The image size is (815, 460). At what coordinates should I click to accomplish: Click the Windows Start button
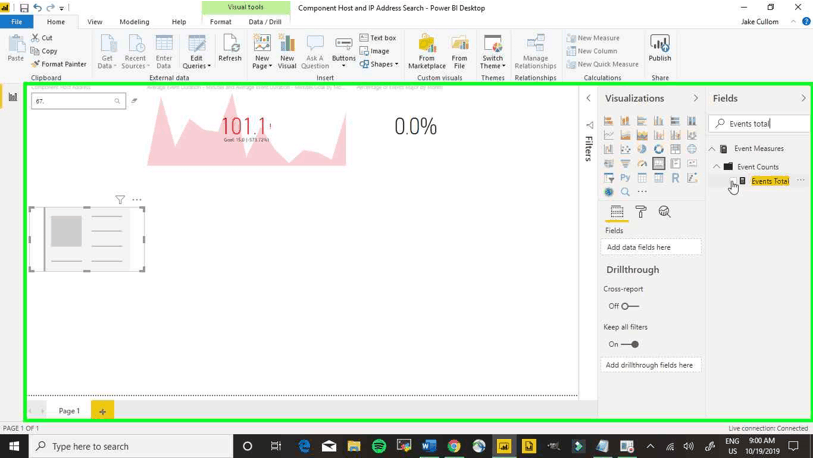[x=14, y=446]
